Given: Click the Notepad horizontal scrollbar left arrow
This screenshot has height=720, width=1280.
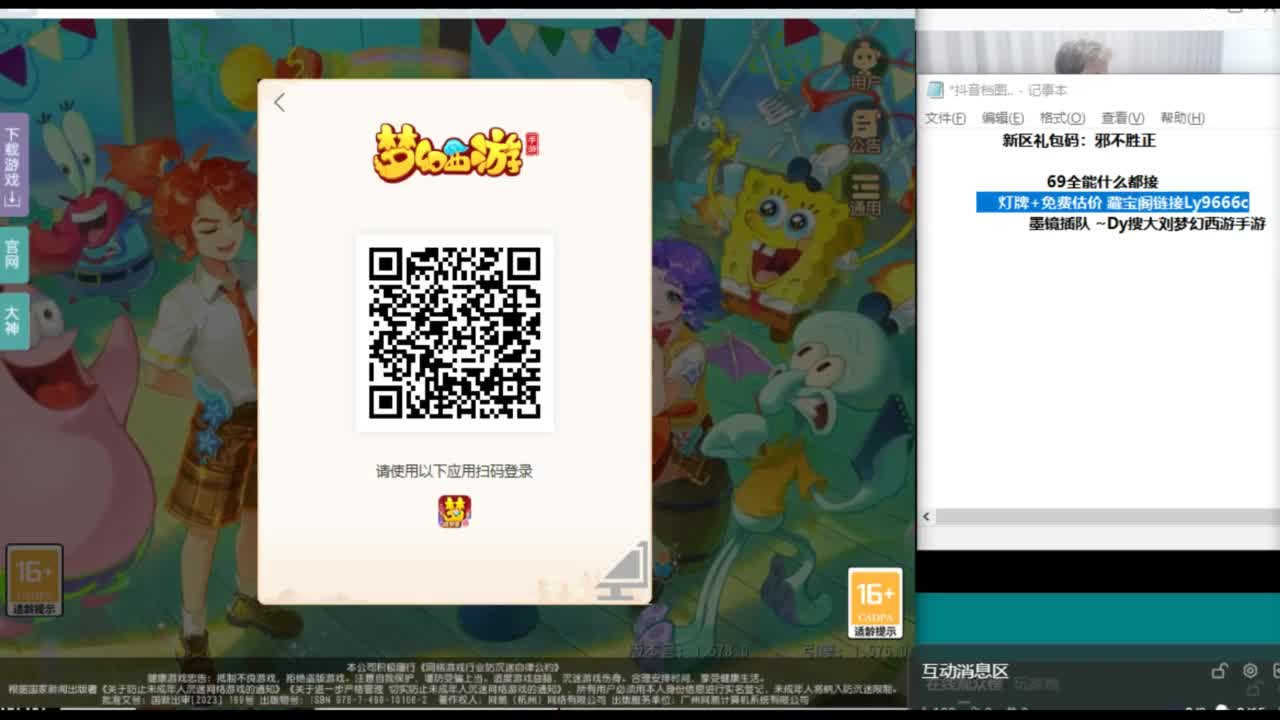Looking at the screenshot, I should (926, 517).
